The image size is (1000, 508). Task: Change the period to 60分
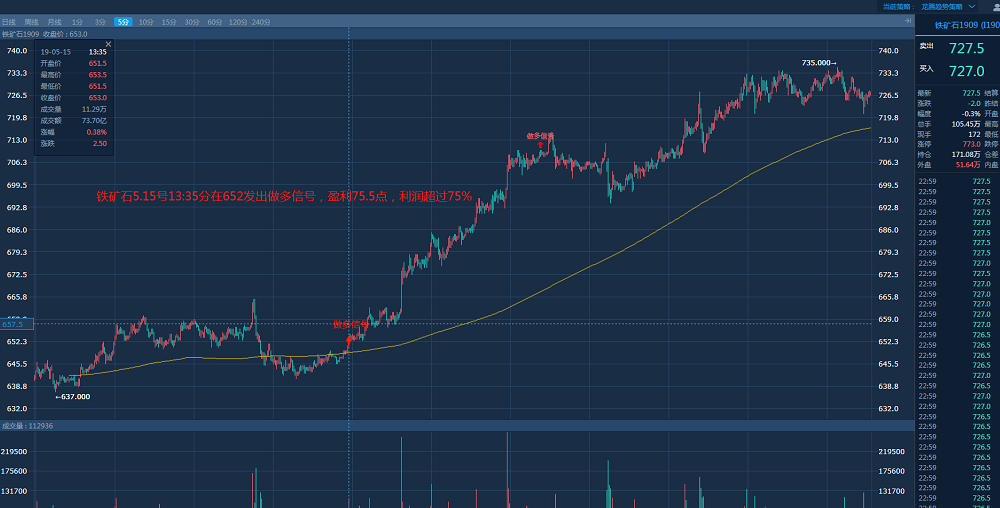point(214,21)
